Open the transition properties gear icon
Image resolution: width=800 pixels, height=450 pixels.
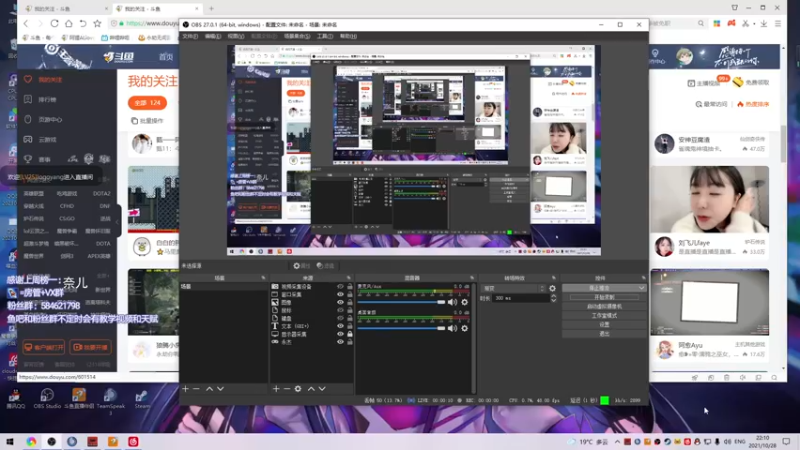(552, 288)
